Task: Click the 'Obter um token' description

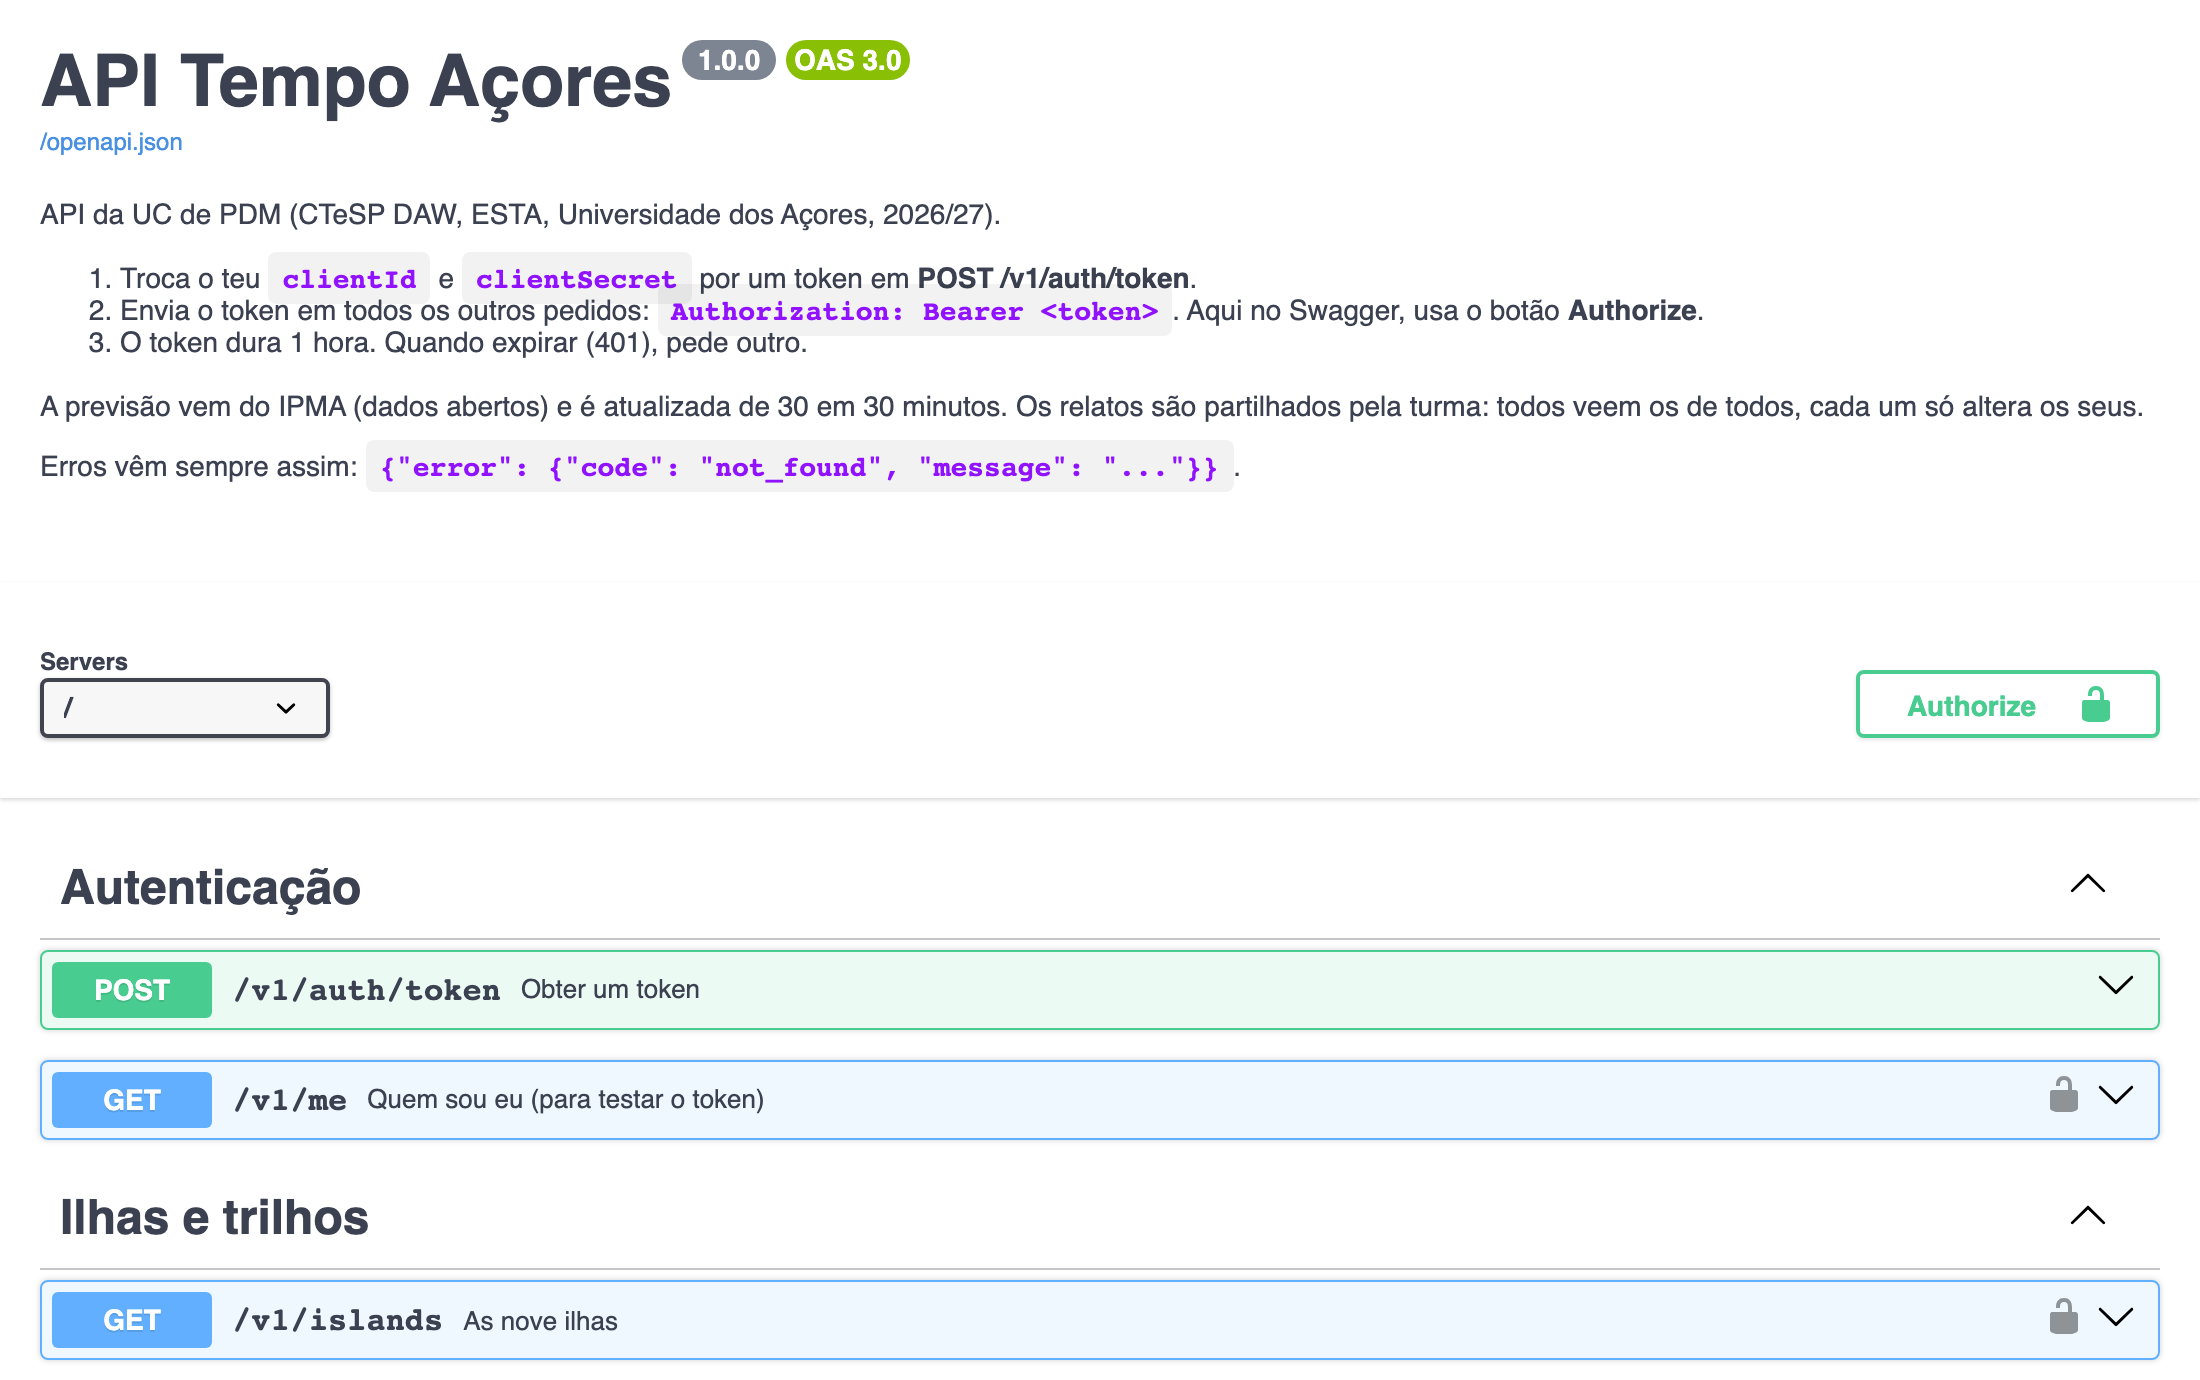Action: pyautogui.click(x=610, y=990)
